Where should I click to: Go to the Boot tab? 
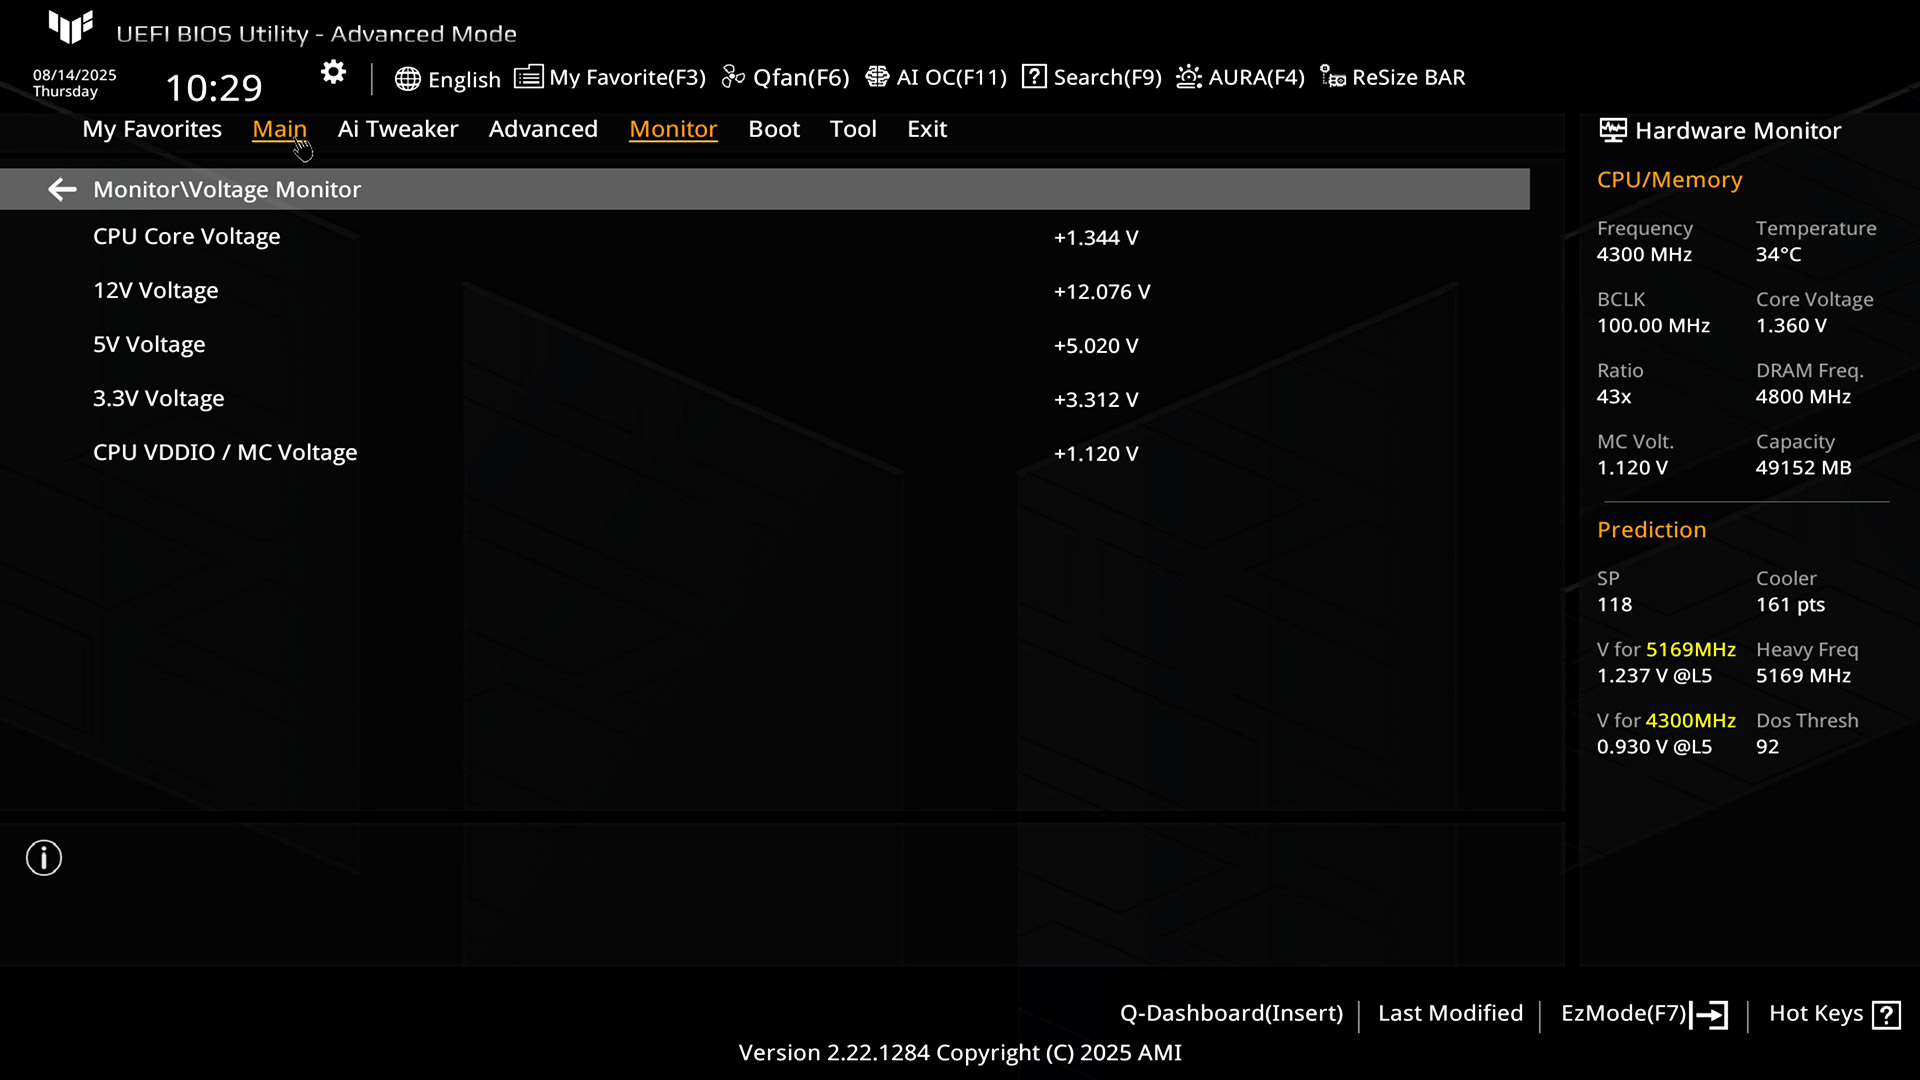(774, 129)
